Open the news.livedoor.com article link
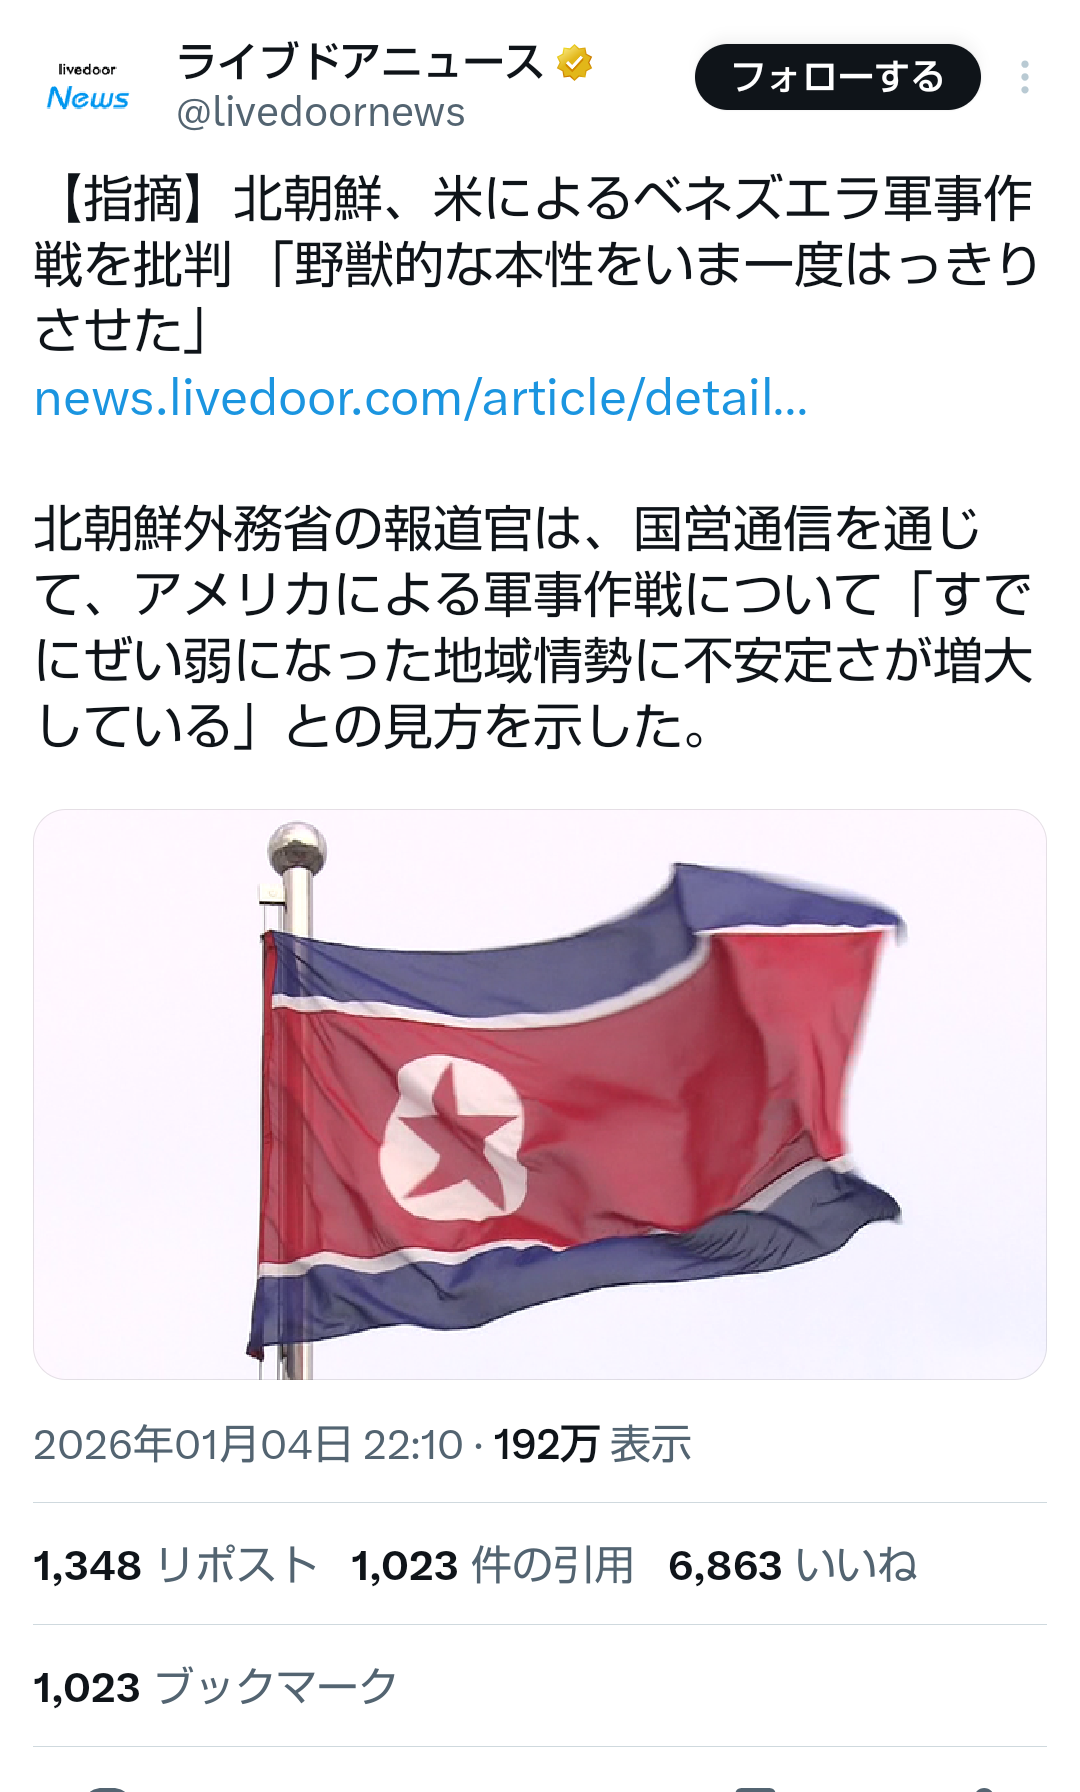The width and height of the screenshot is (1080, 1792). [x=421, y=398]
